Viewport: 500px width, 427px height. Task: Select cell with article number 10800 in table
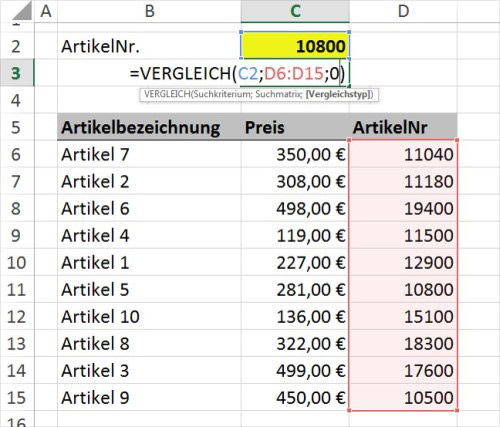point(403,289)
